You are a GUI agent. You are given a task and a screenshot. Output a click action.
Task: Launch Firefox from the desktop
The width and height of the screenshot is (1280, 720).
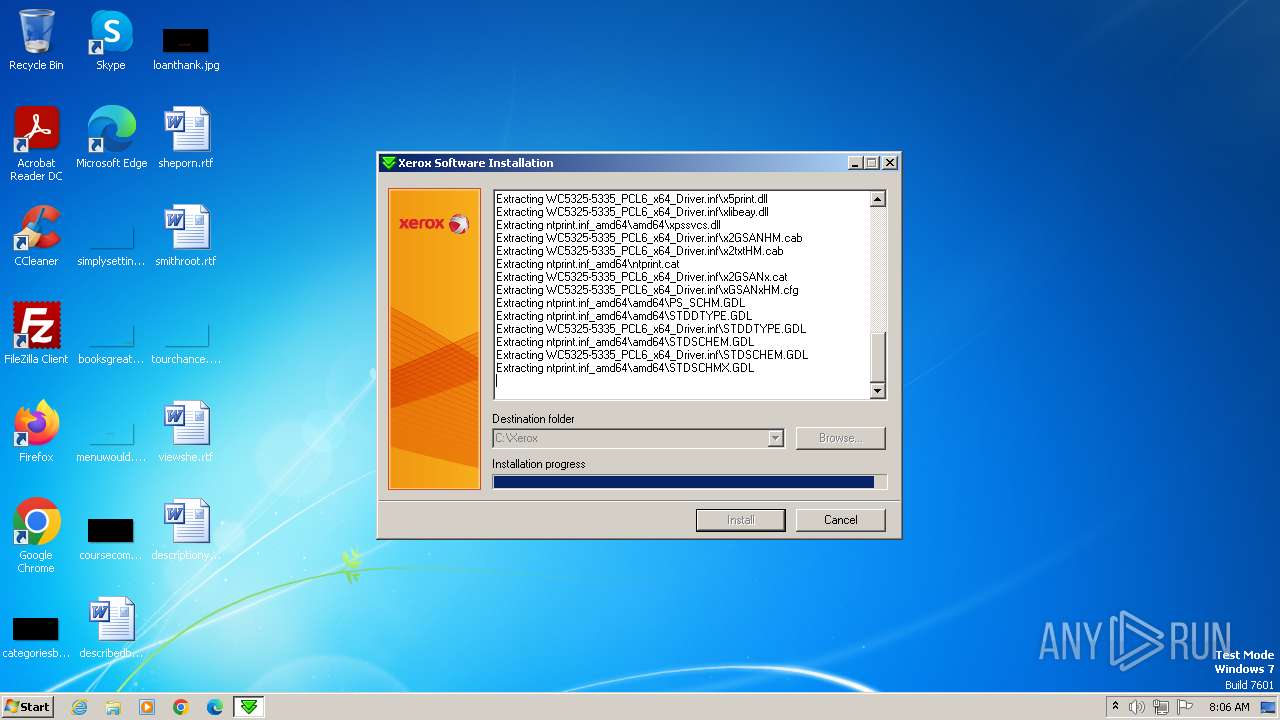pyautogui.click(x=36, y=432)
